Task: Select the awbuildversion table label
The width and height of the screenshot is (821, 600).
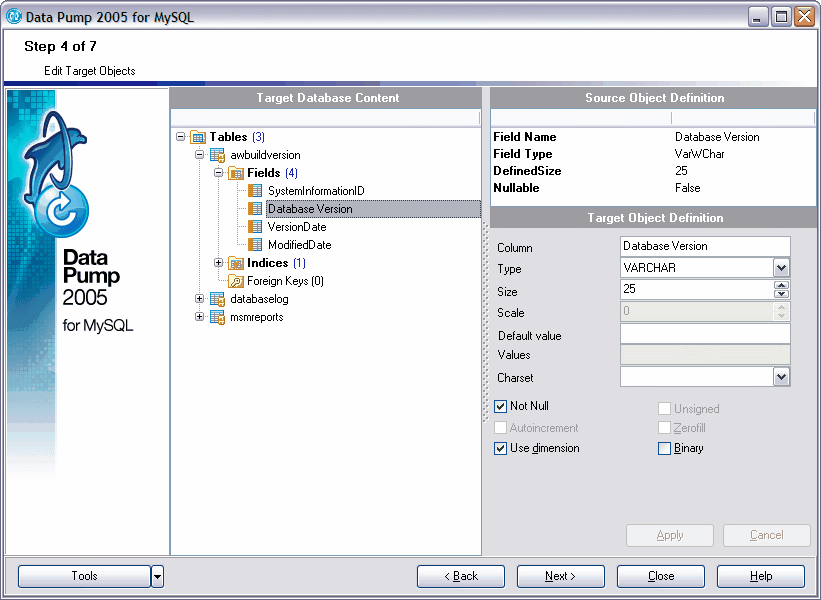Action: (265, 155)
